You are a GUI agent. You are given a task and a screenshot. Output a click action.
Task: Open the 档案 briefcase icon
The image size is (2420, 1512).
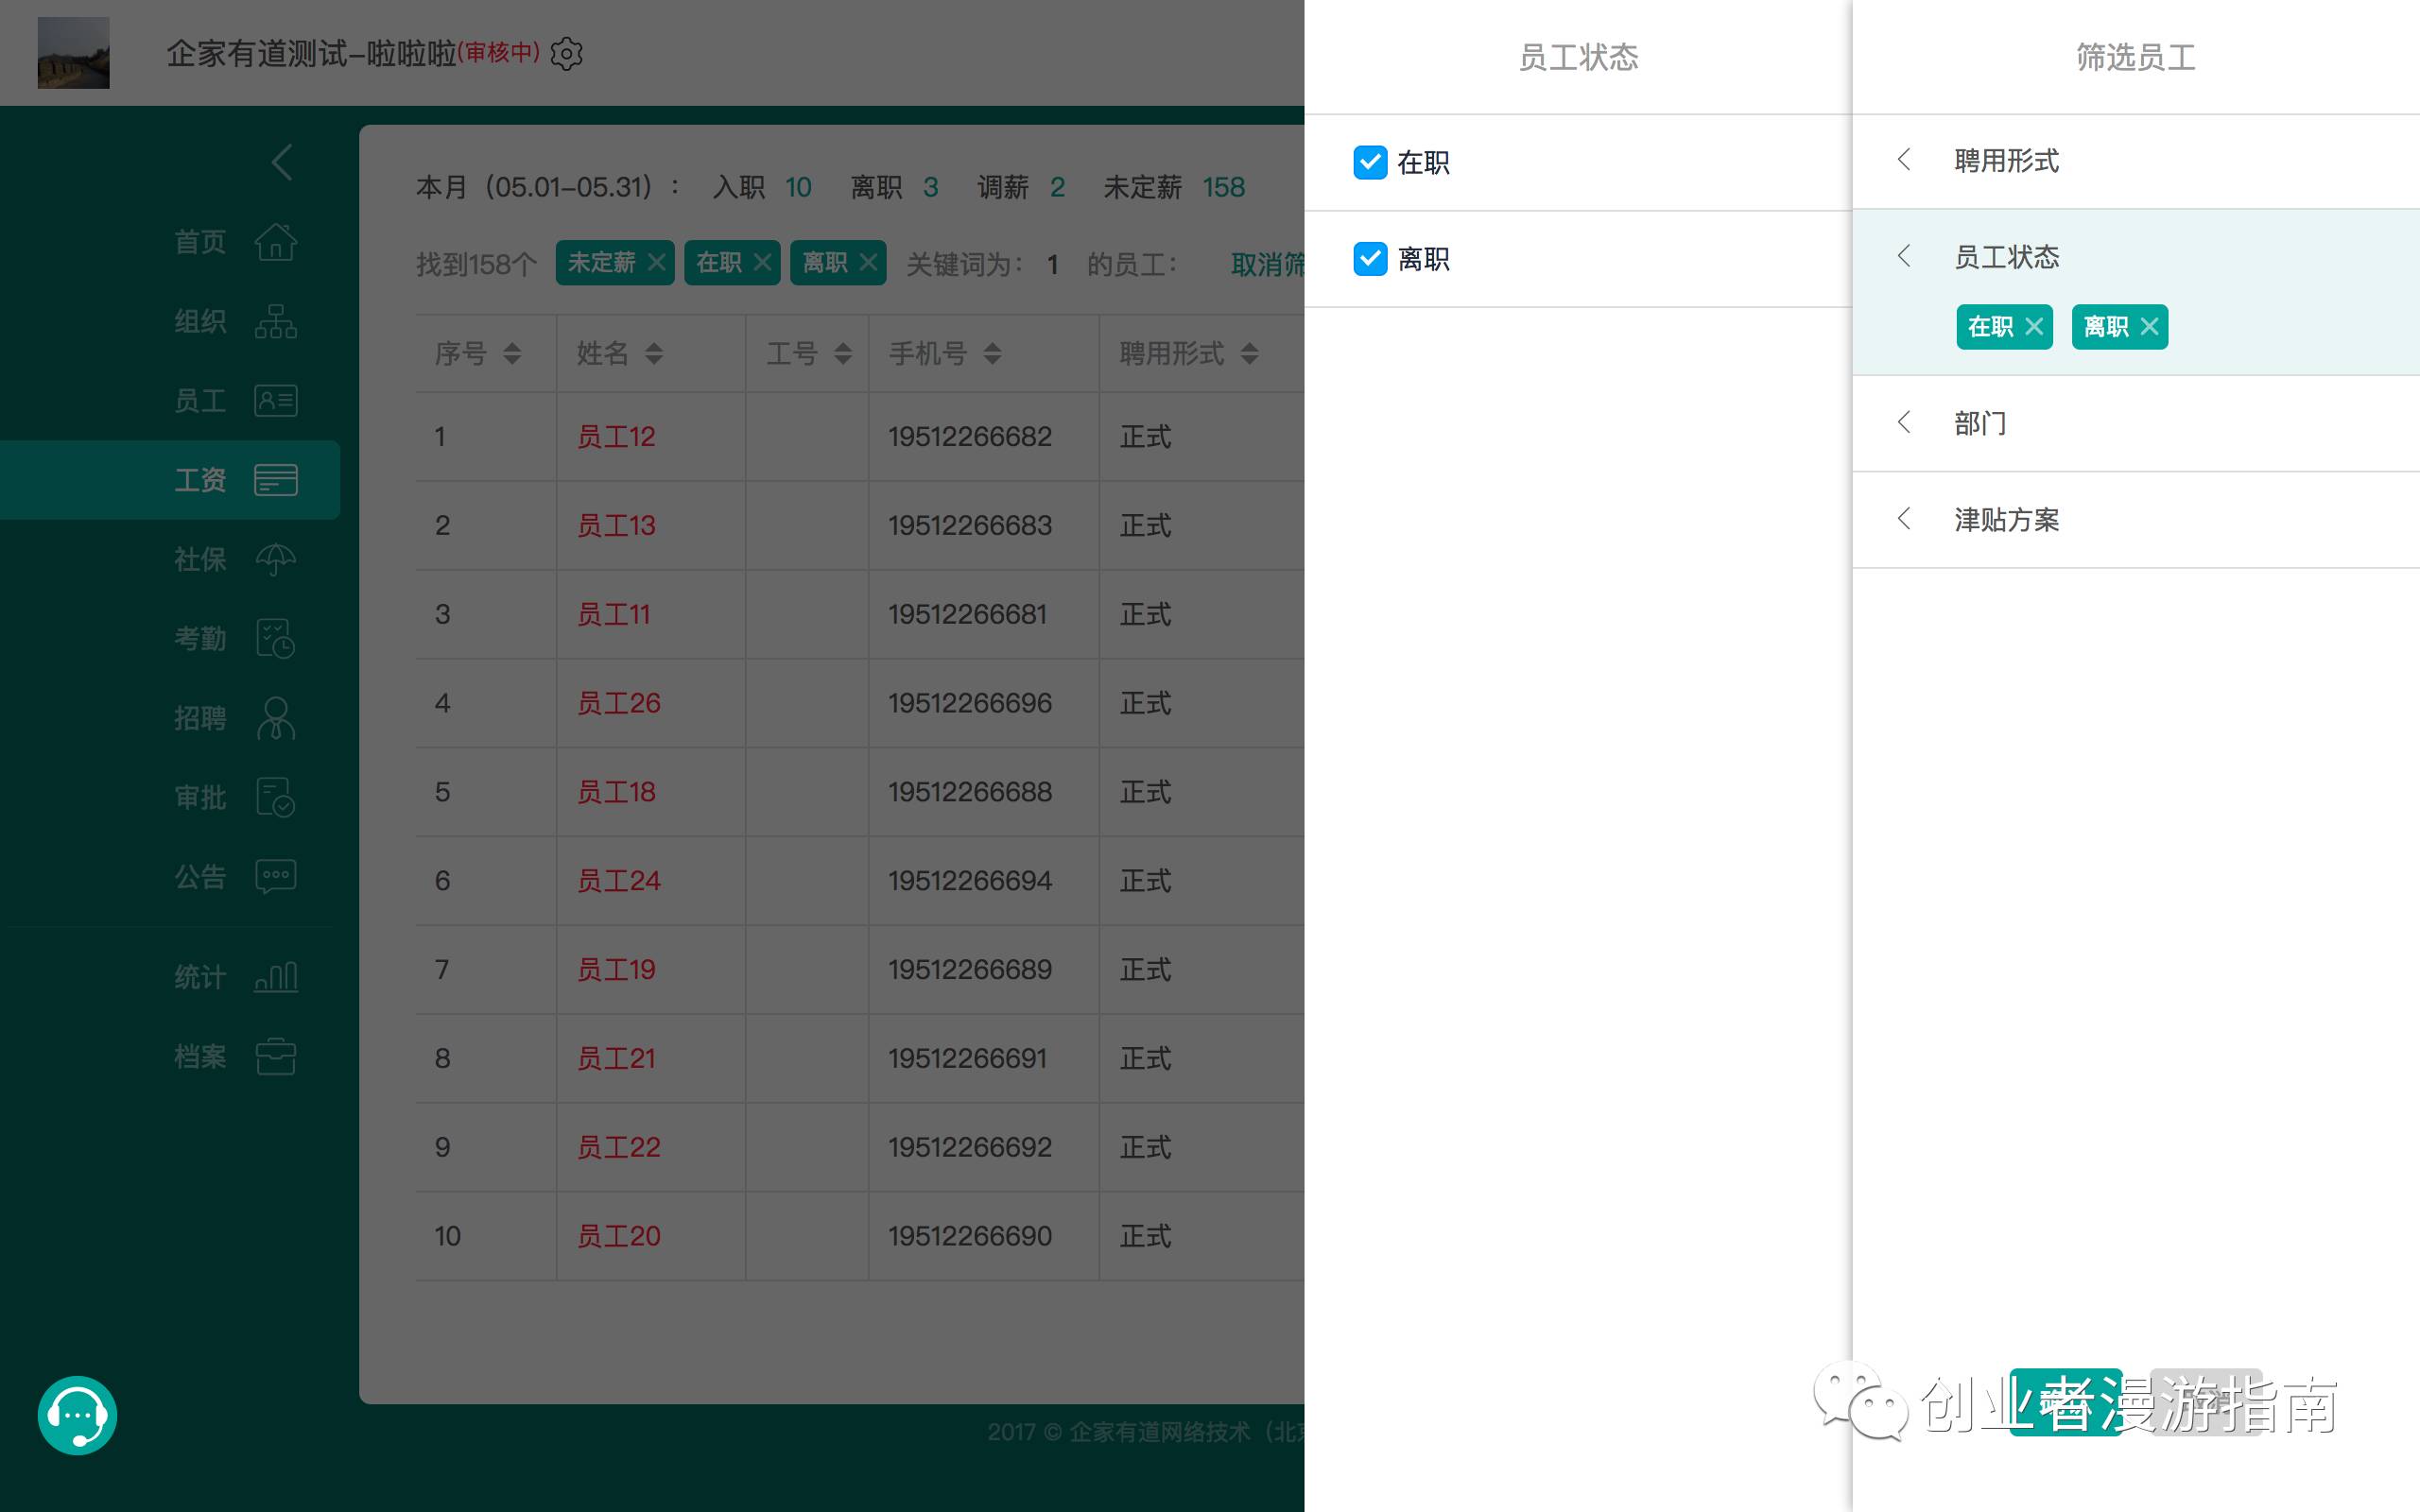coord(275,1056)
